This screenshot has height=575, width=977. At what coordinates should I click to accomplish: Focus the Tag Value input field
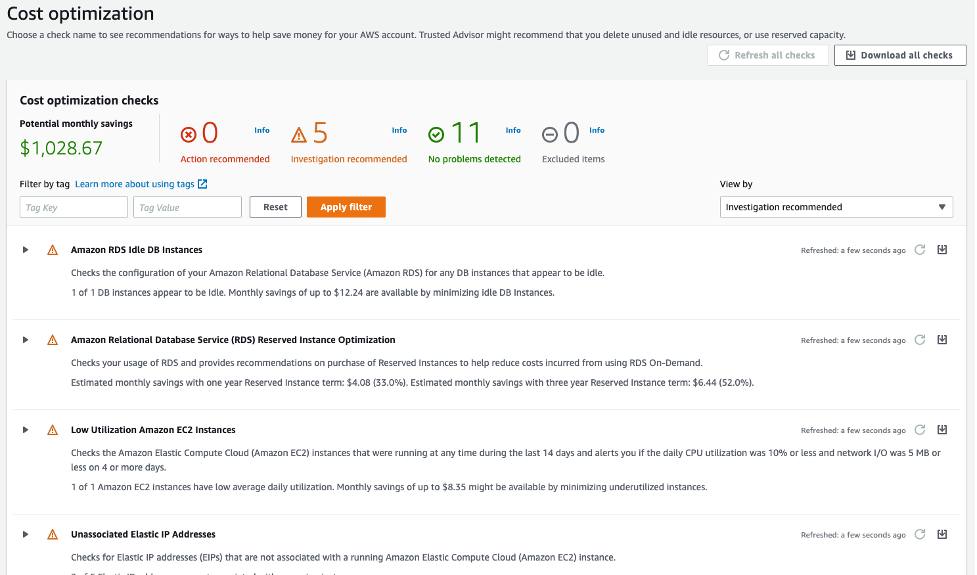pyautogui.click(x=188, y=207)
